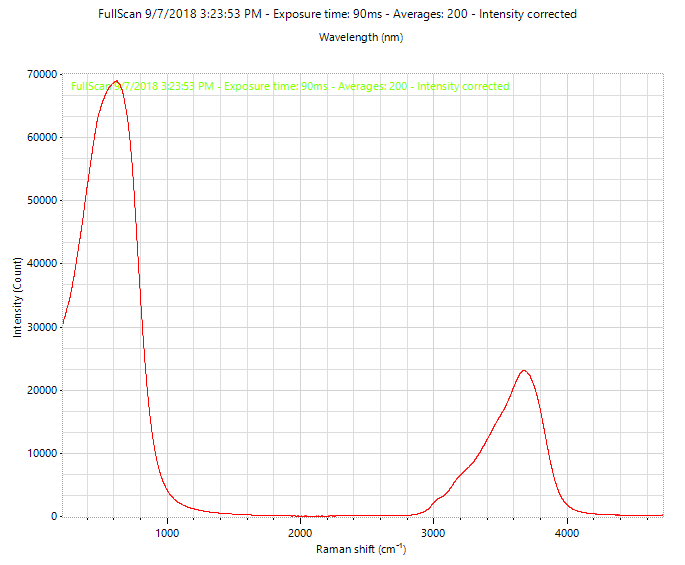Screen dimensions: 685x565
Task: Click the 2000 tick label on x-axis
Action: pos(301,533)
